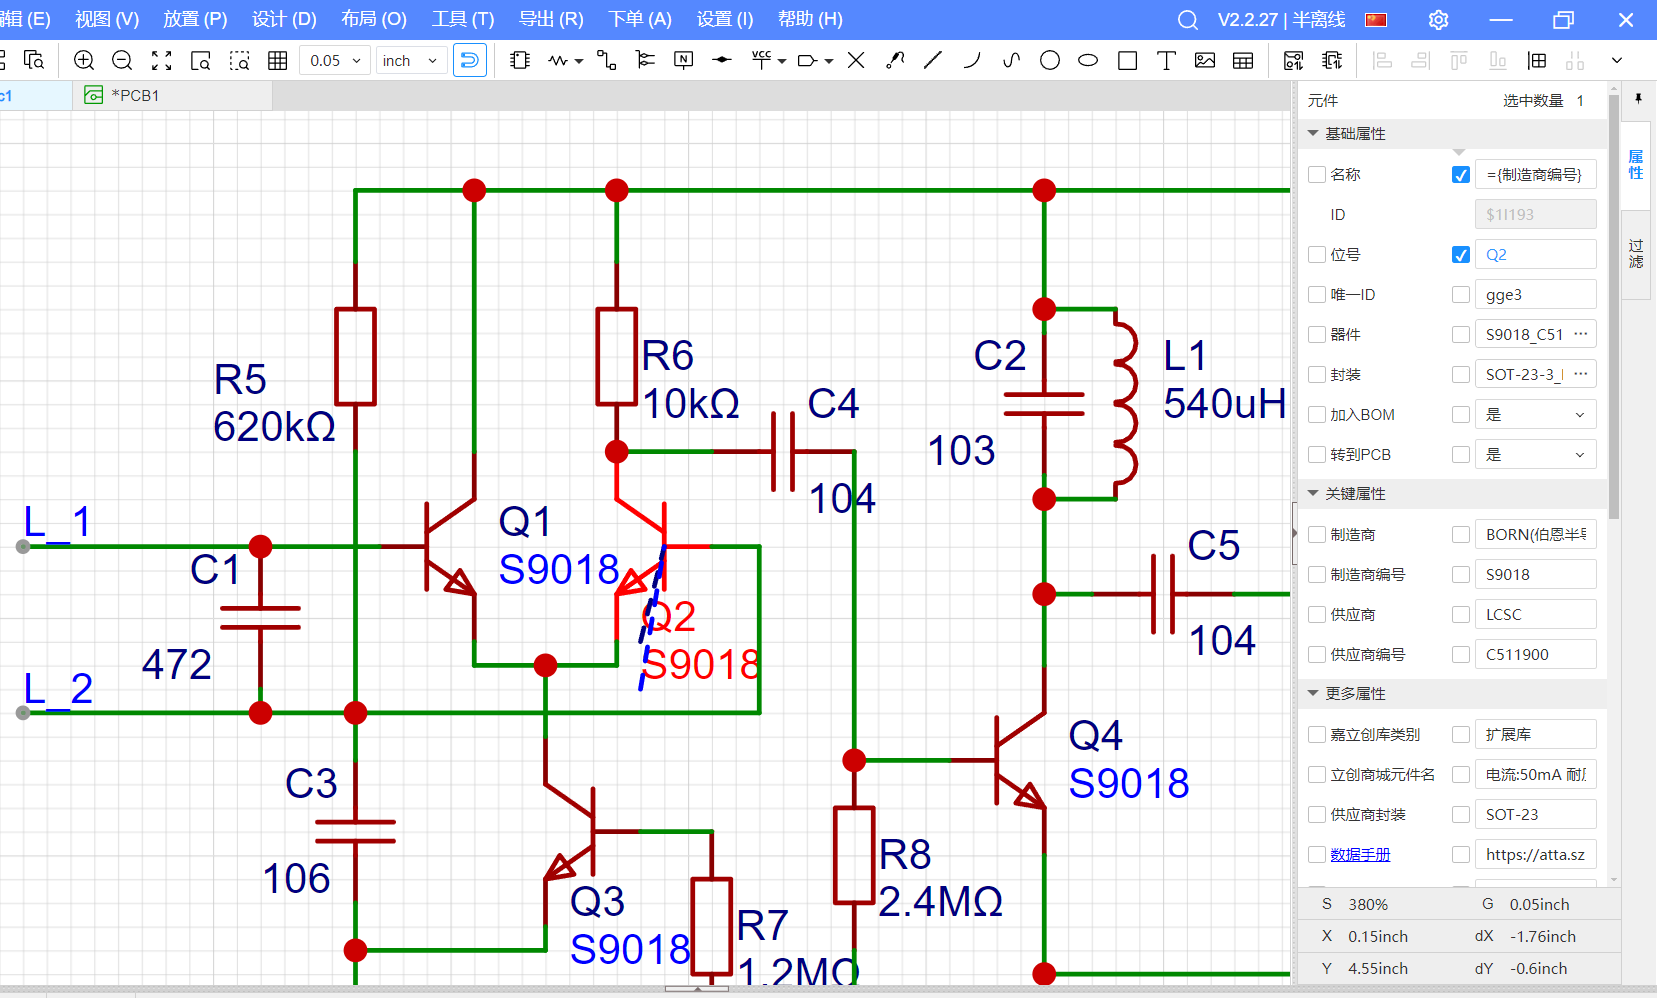
Task: Check the 制造商 property checkbox
Action: (x=1317, y=535)
